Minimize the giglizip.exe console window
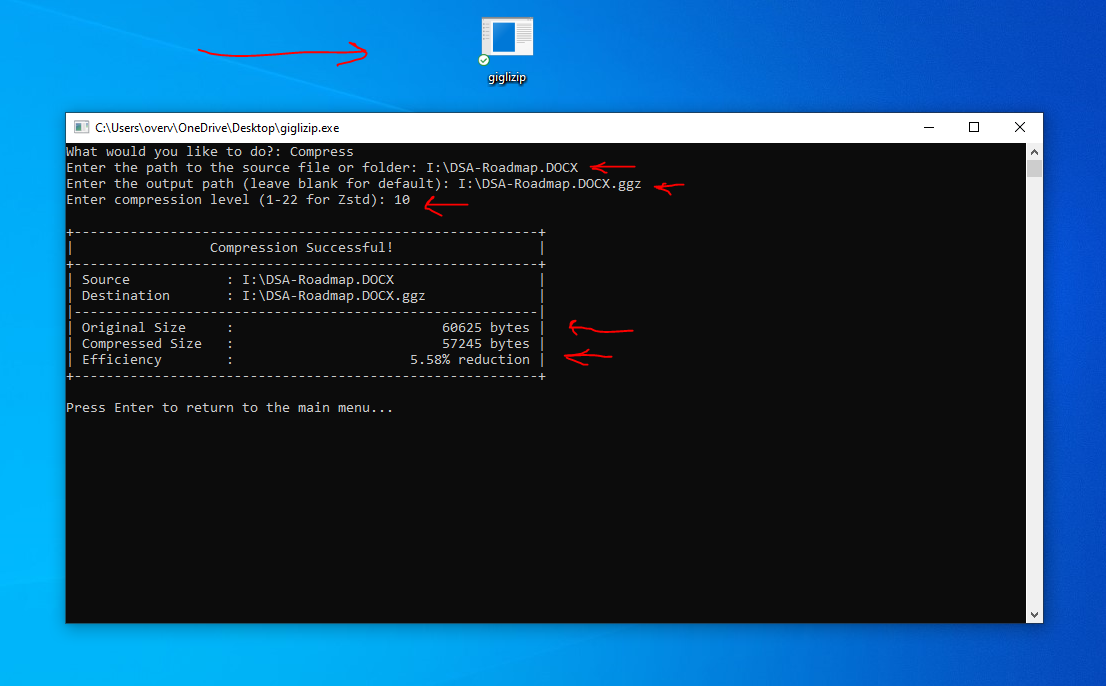The height and width of the screenshot is (686, 1106). pyautogui.click(x=929, y=127)
